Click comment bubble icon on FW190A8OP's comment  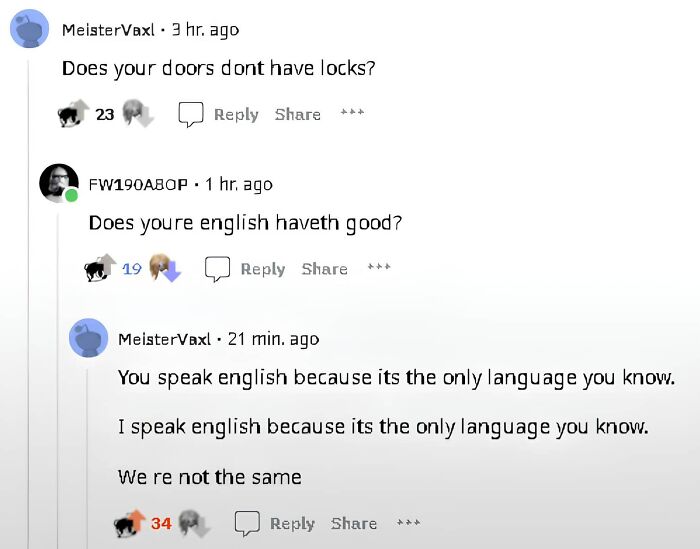[217, 269]
